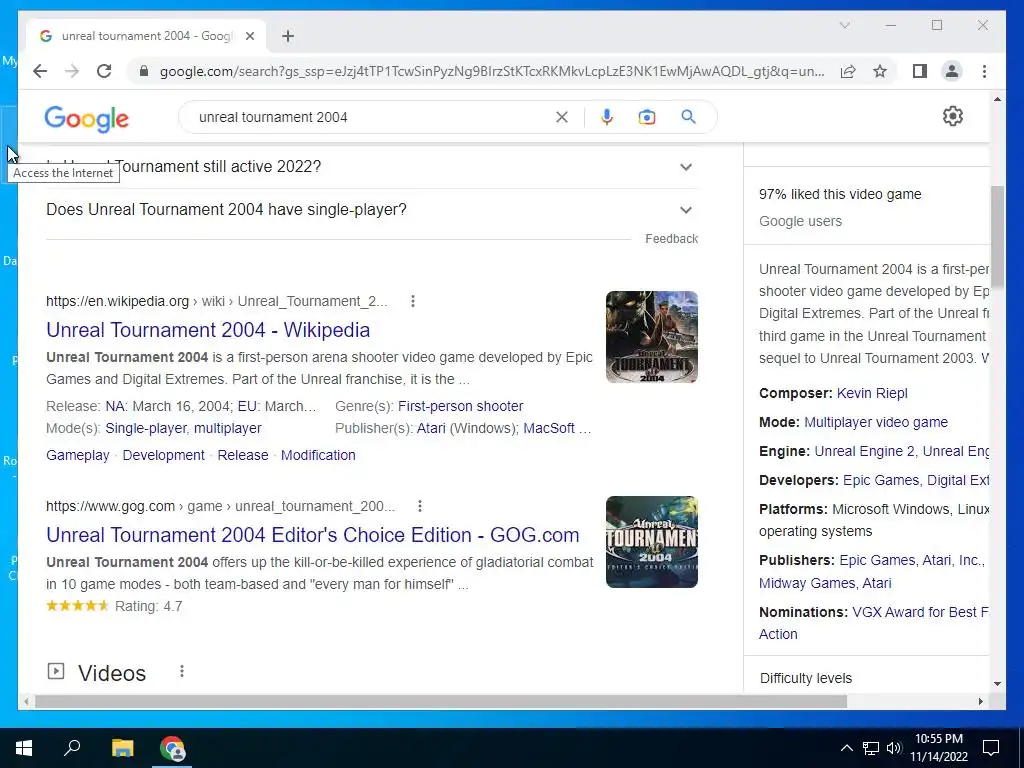Bookmark this page with the star icon
The height and width of the screenshot is (768, 1024).
click(880, 71)
